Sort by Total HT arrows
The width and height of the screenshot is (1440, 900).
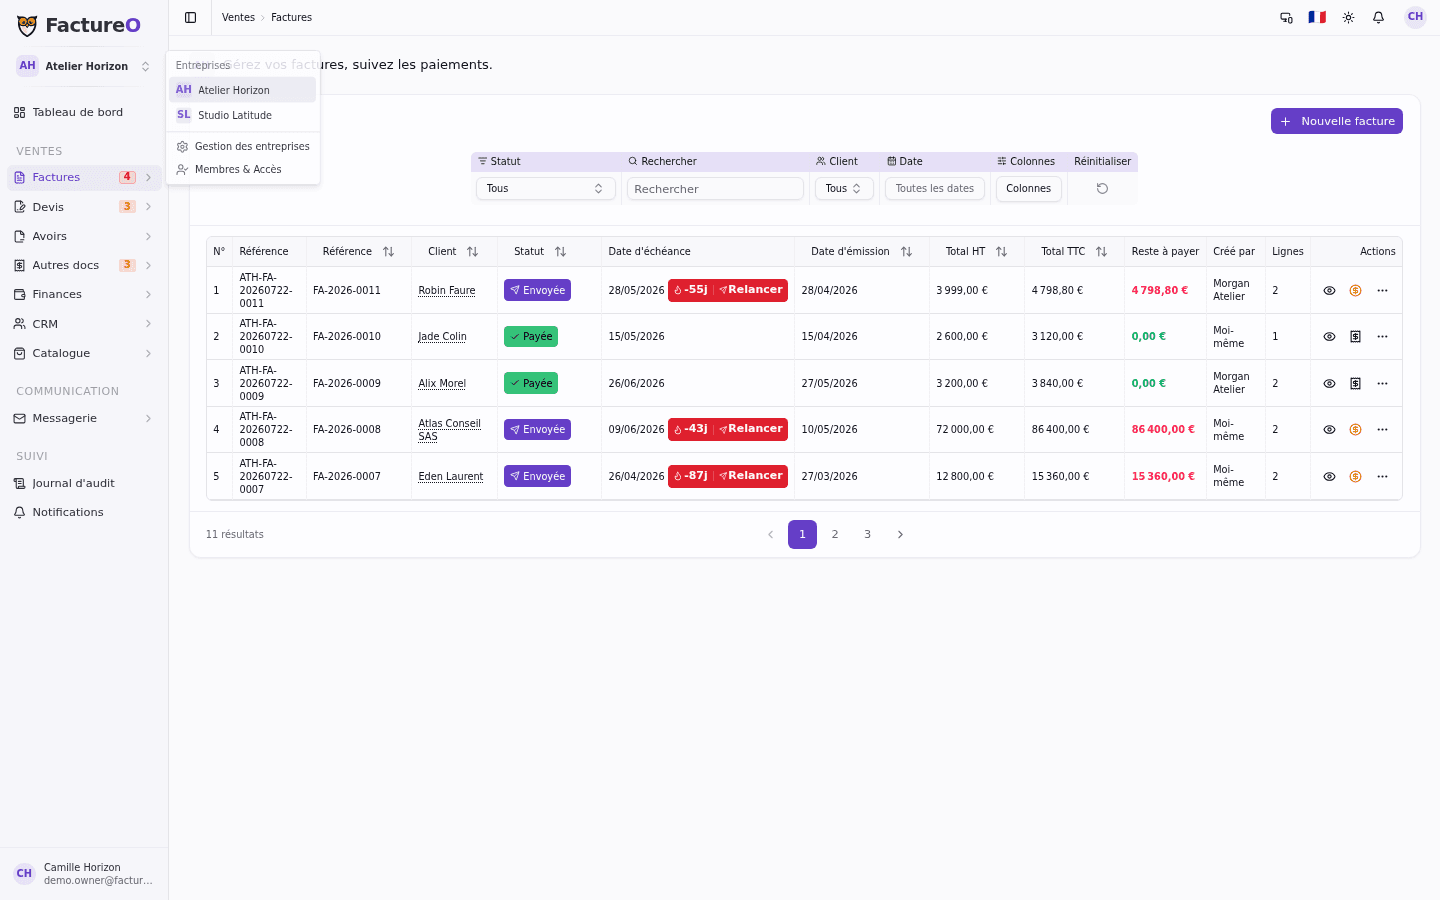point(1001,251)
